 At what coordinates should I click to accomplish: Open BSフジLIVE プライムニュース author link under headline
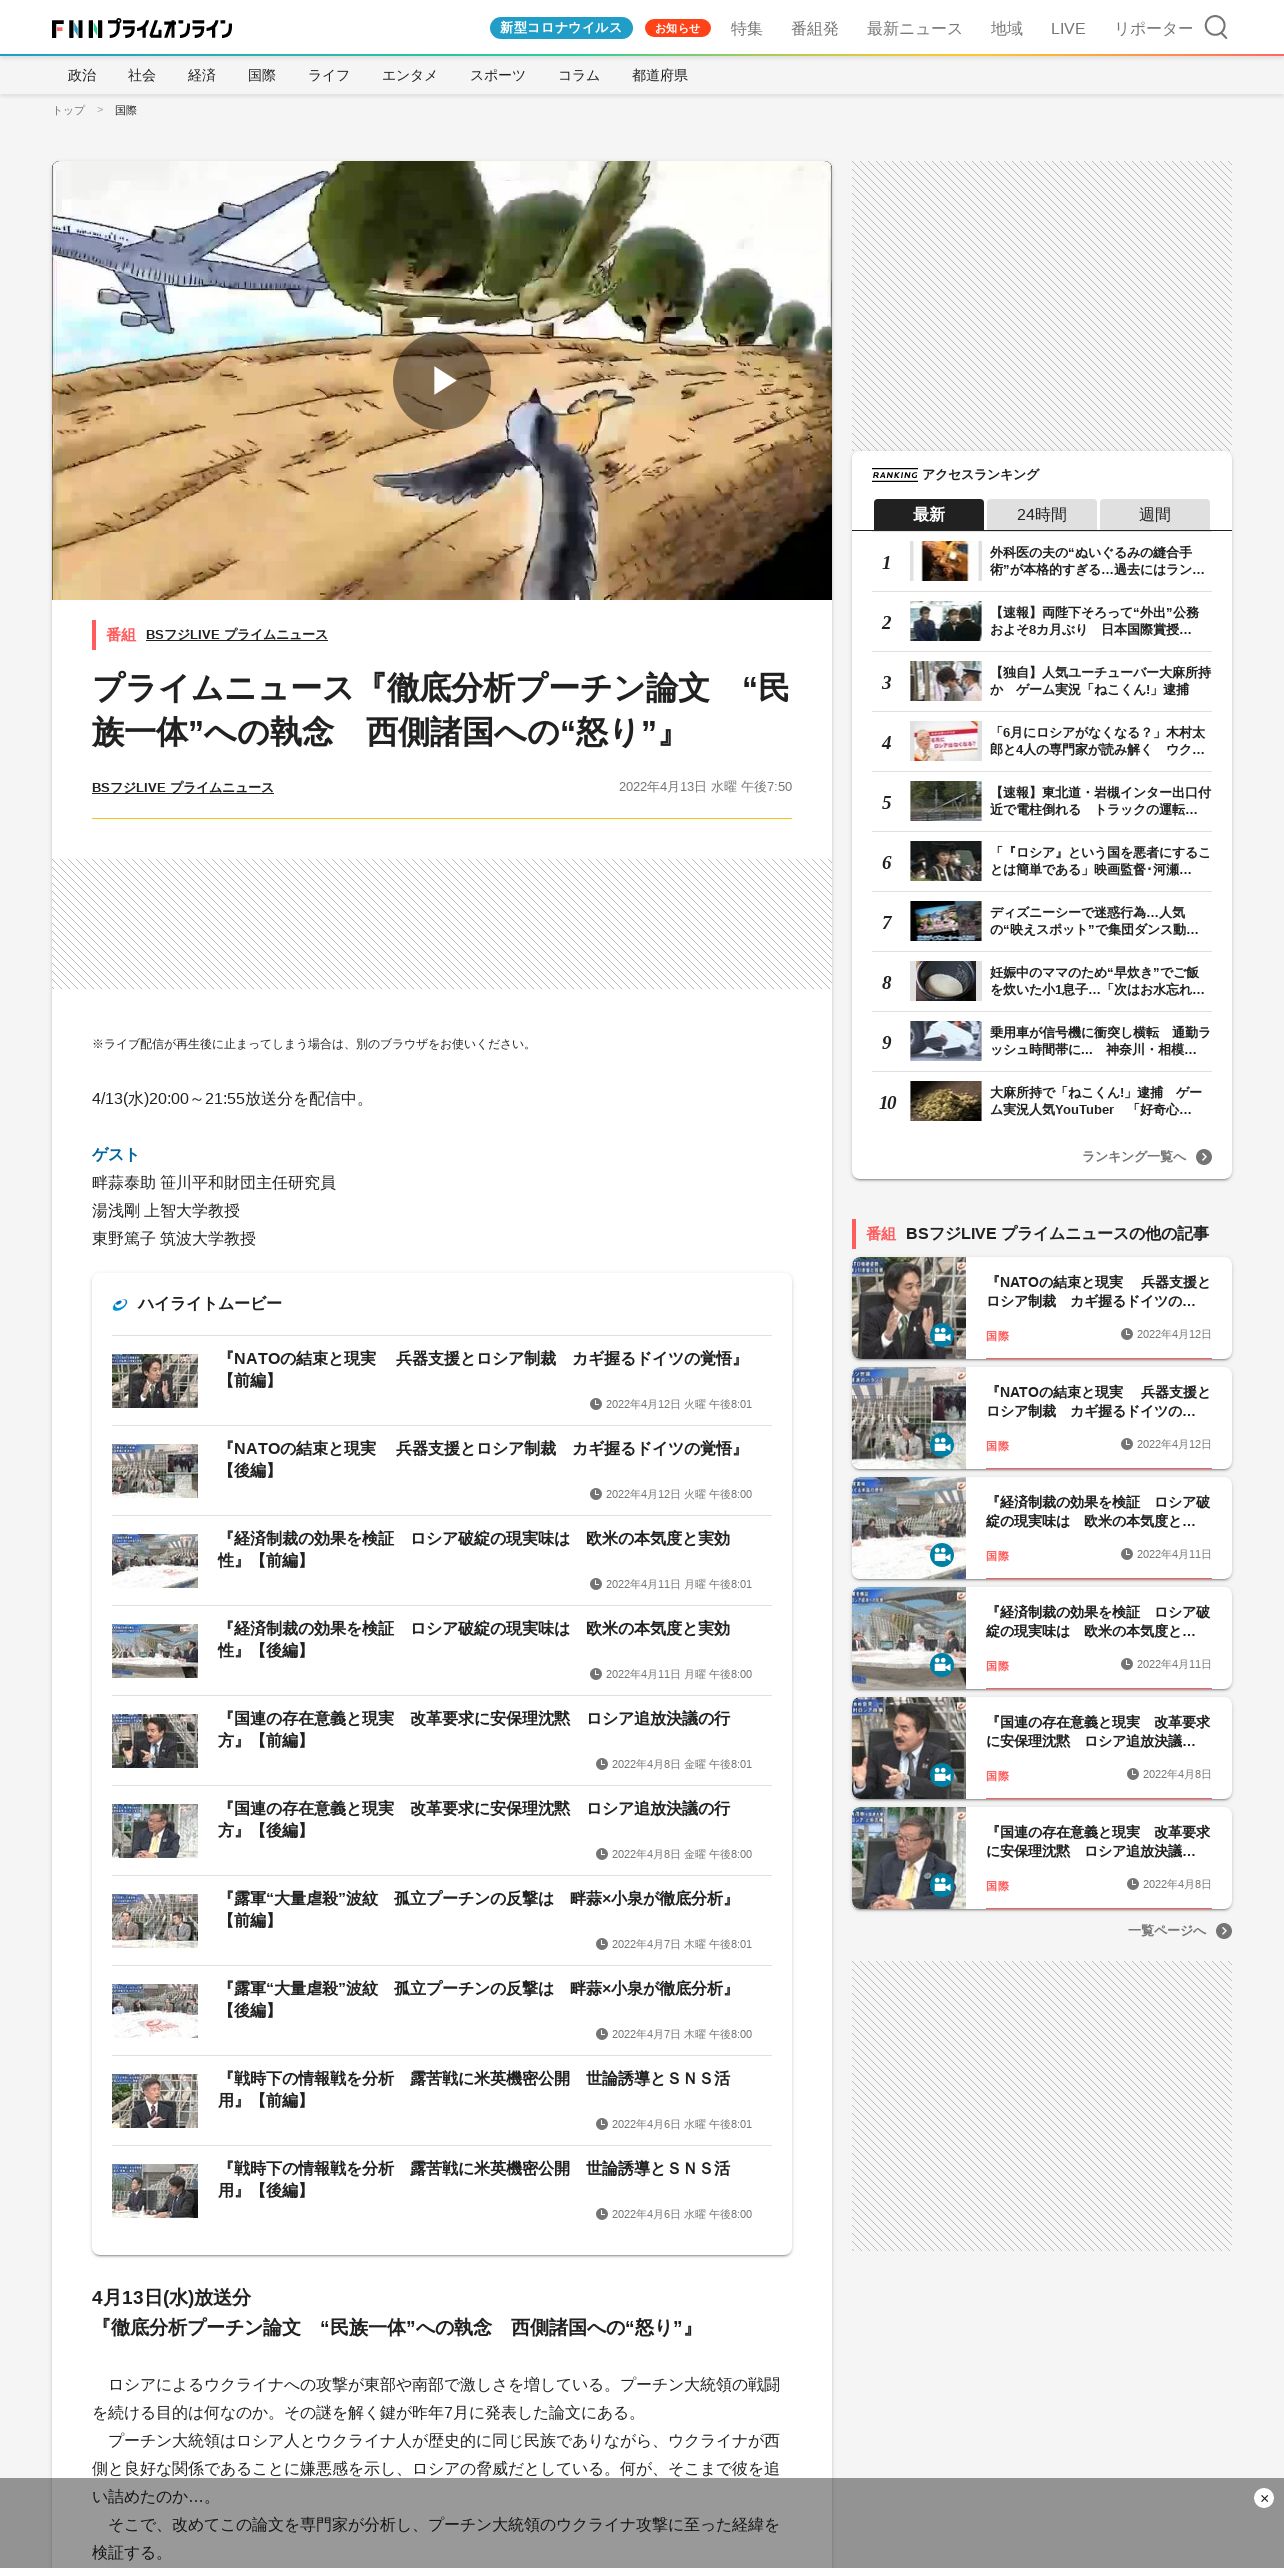[x=183, y=787]
